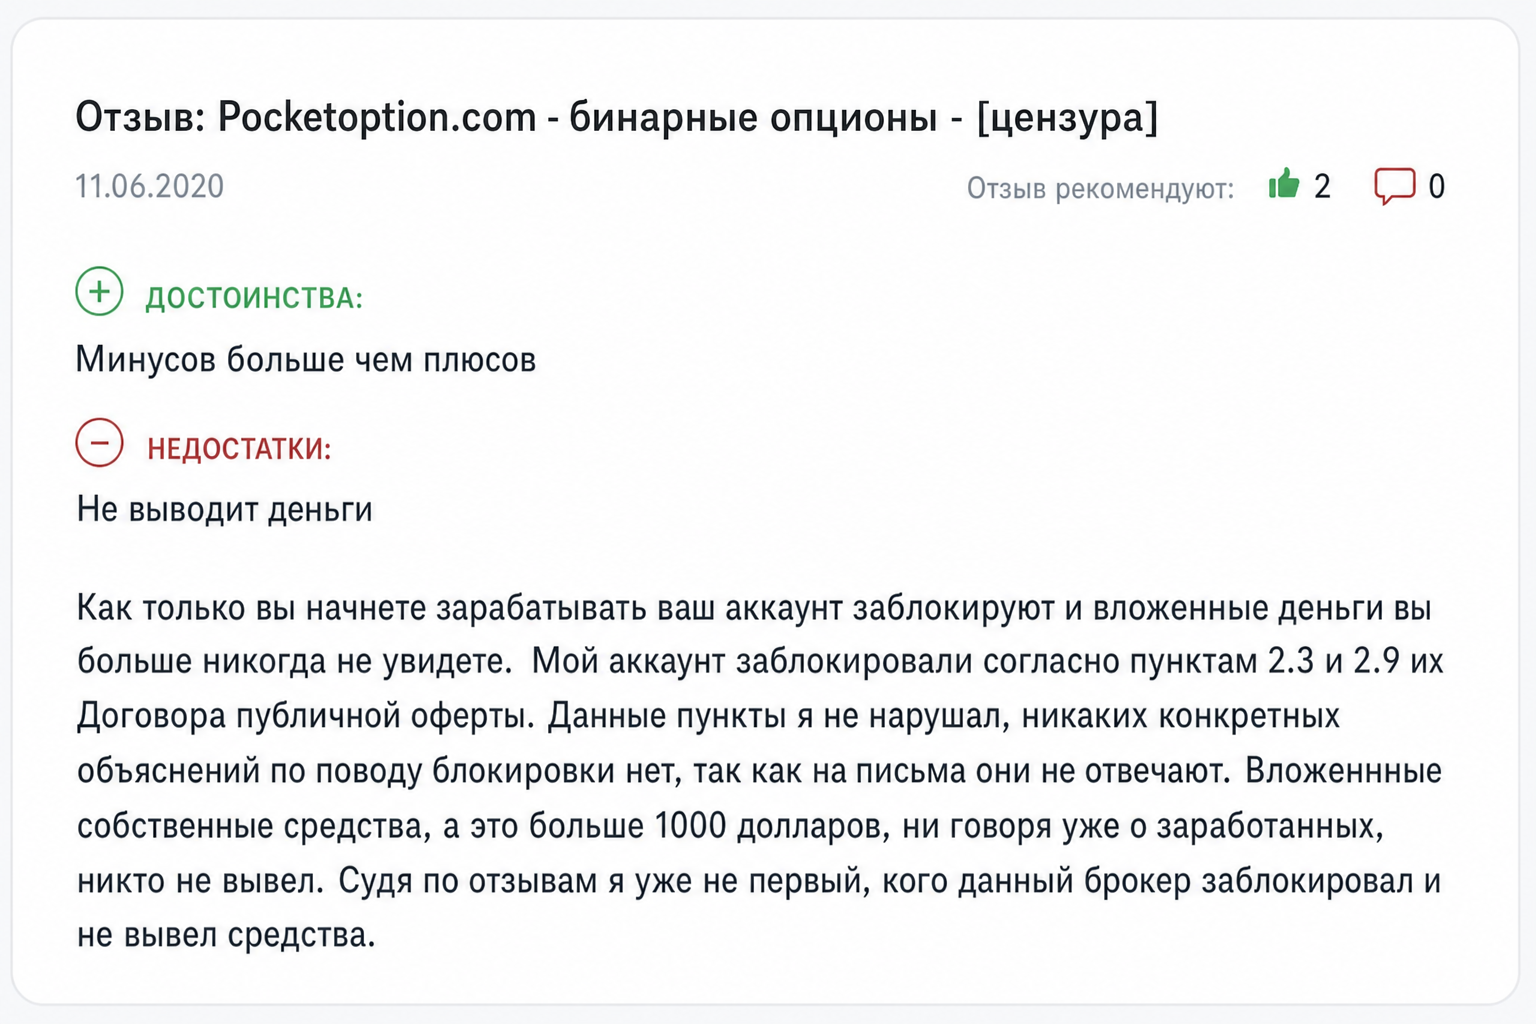This screenshot has width=1536, height=1024.
Task: Click text 'Минусов больше чем плюсов'
Action: pyautogui.click(x=306, y=359)
